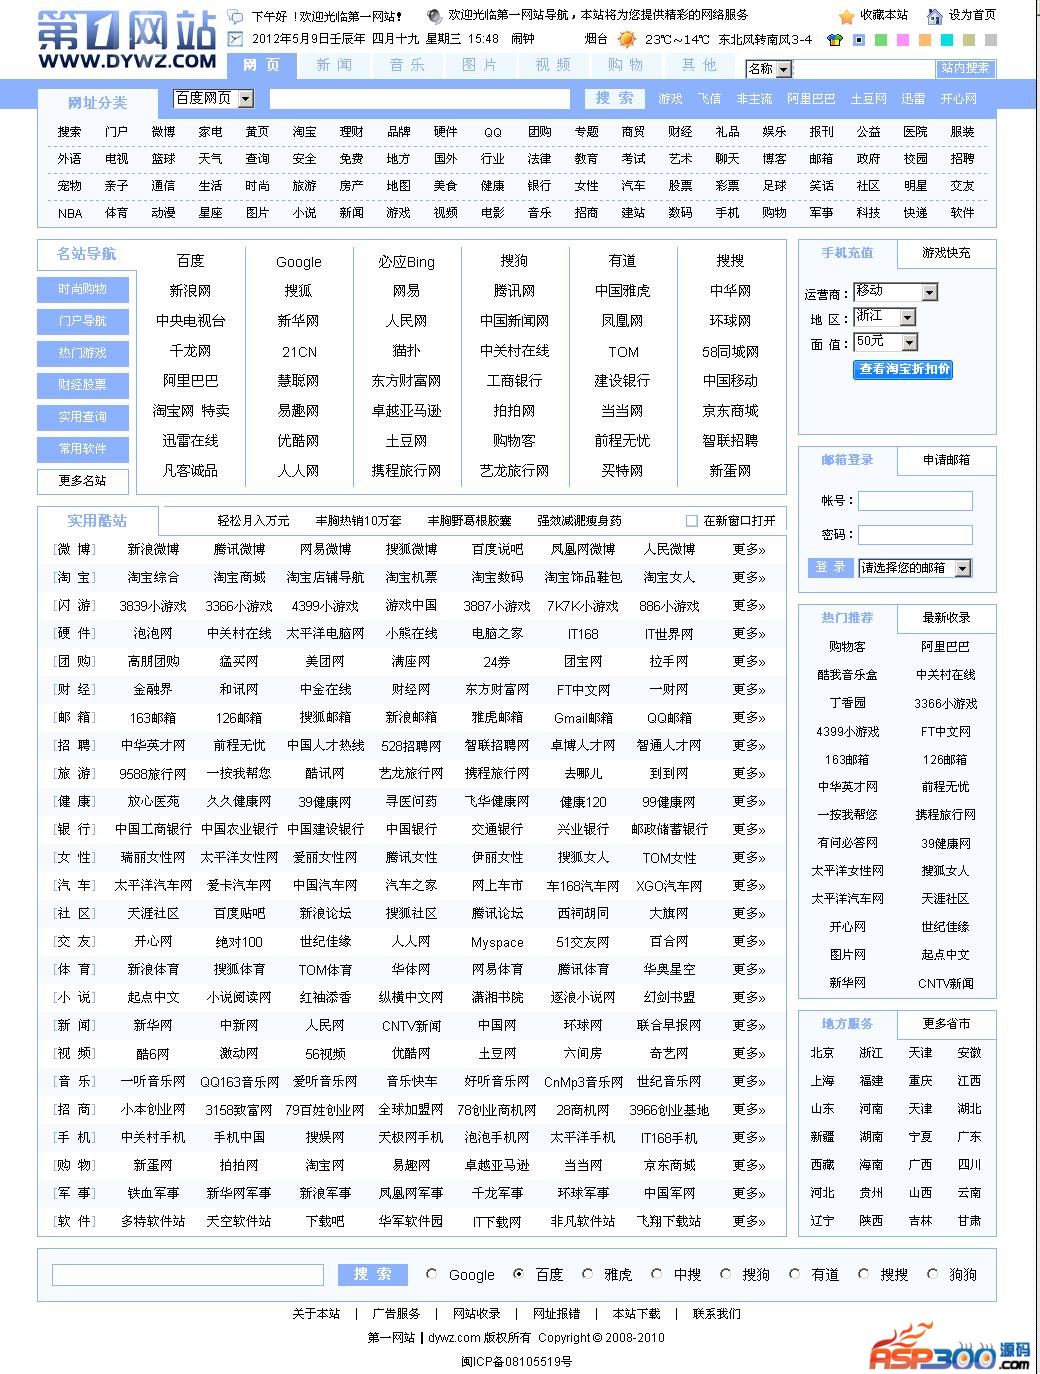This screenshot has height=1374, width=1040.
Task: Open the 新浪微博 link
Action: click(153, 549)
